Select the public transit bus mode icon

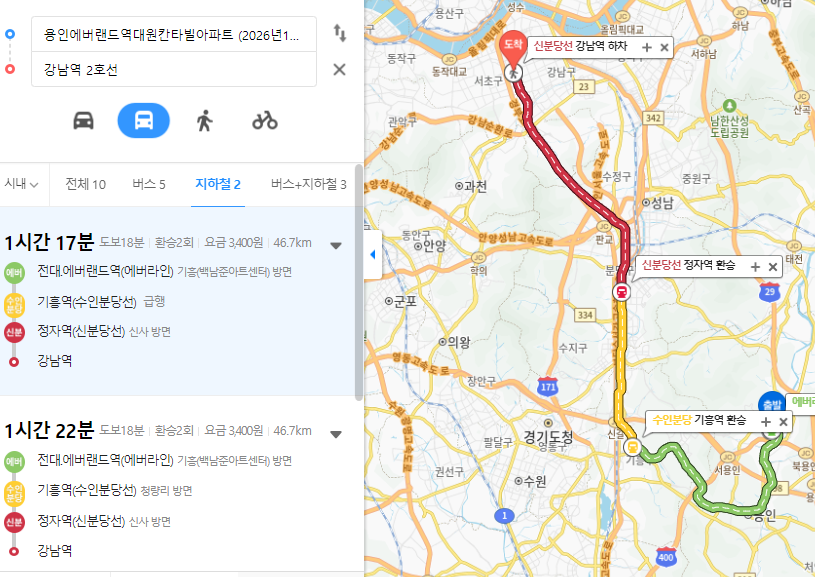click(143, 121)
